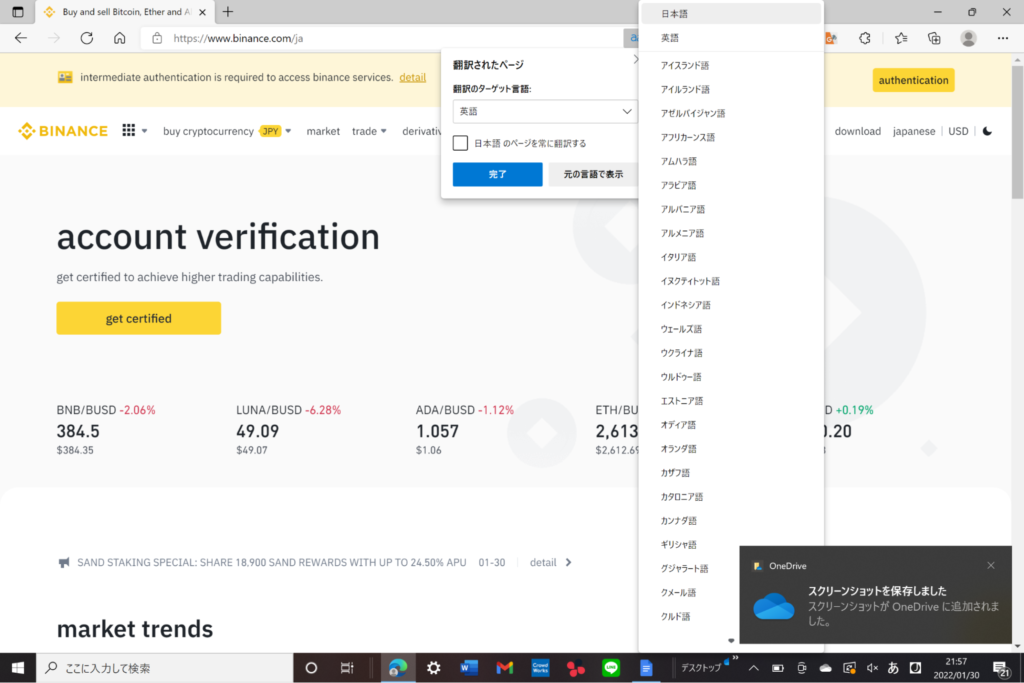This screenshot has width=1024, height=683.
Task: Show hidden system tray icons
Action: click(754, 668)
